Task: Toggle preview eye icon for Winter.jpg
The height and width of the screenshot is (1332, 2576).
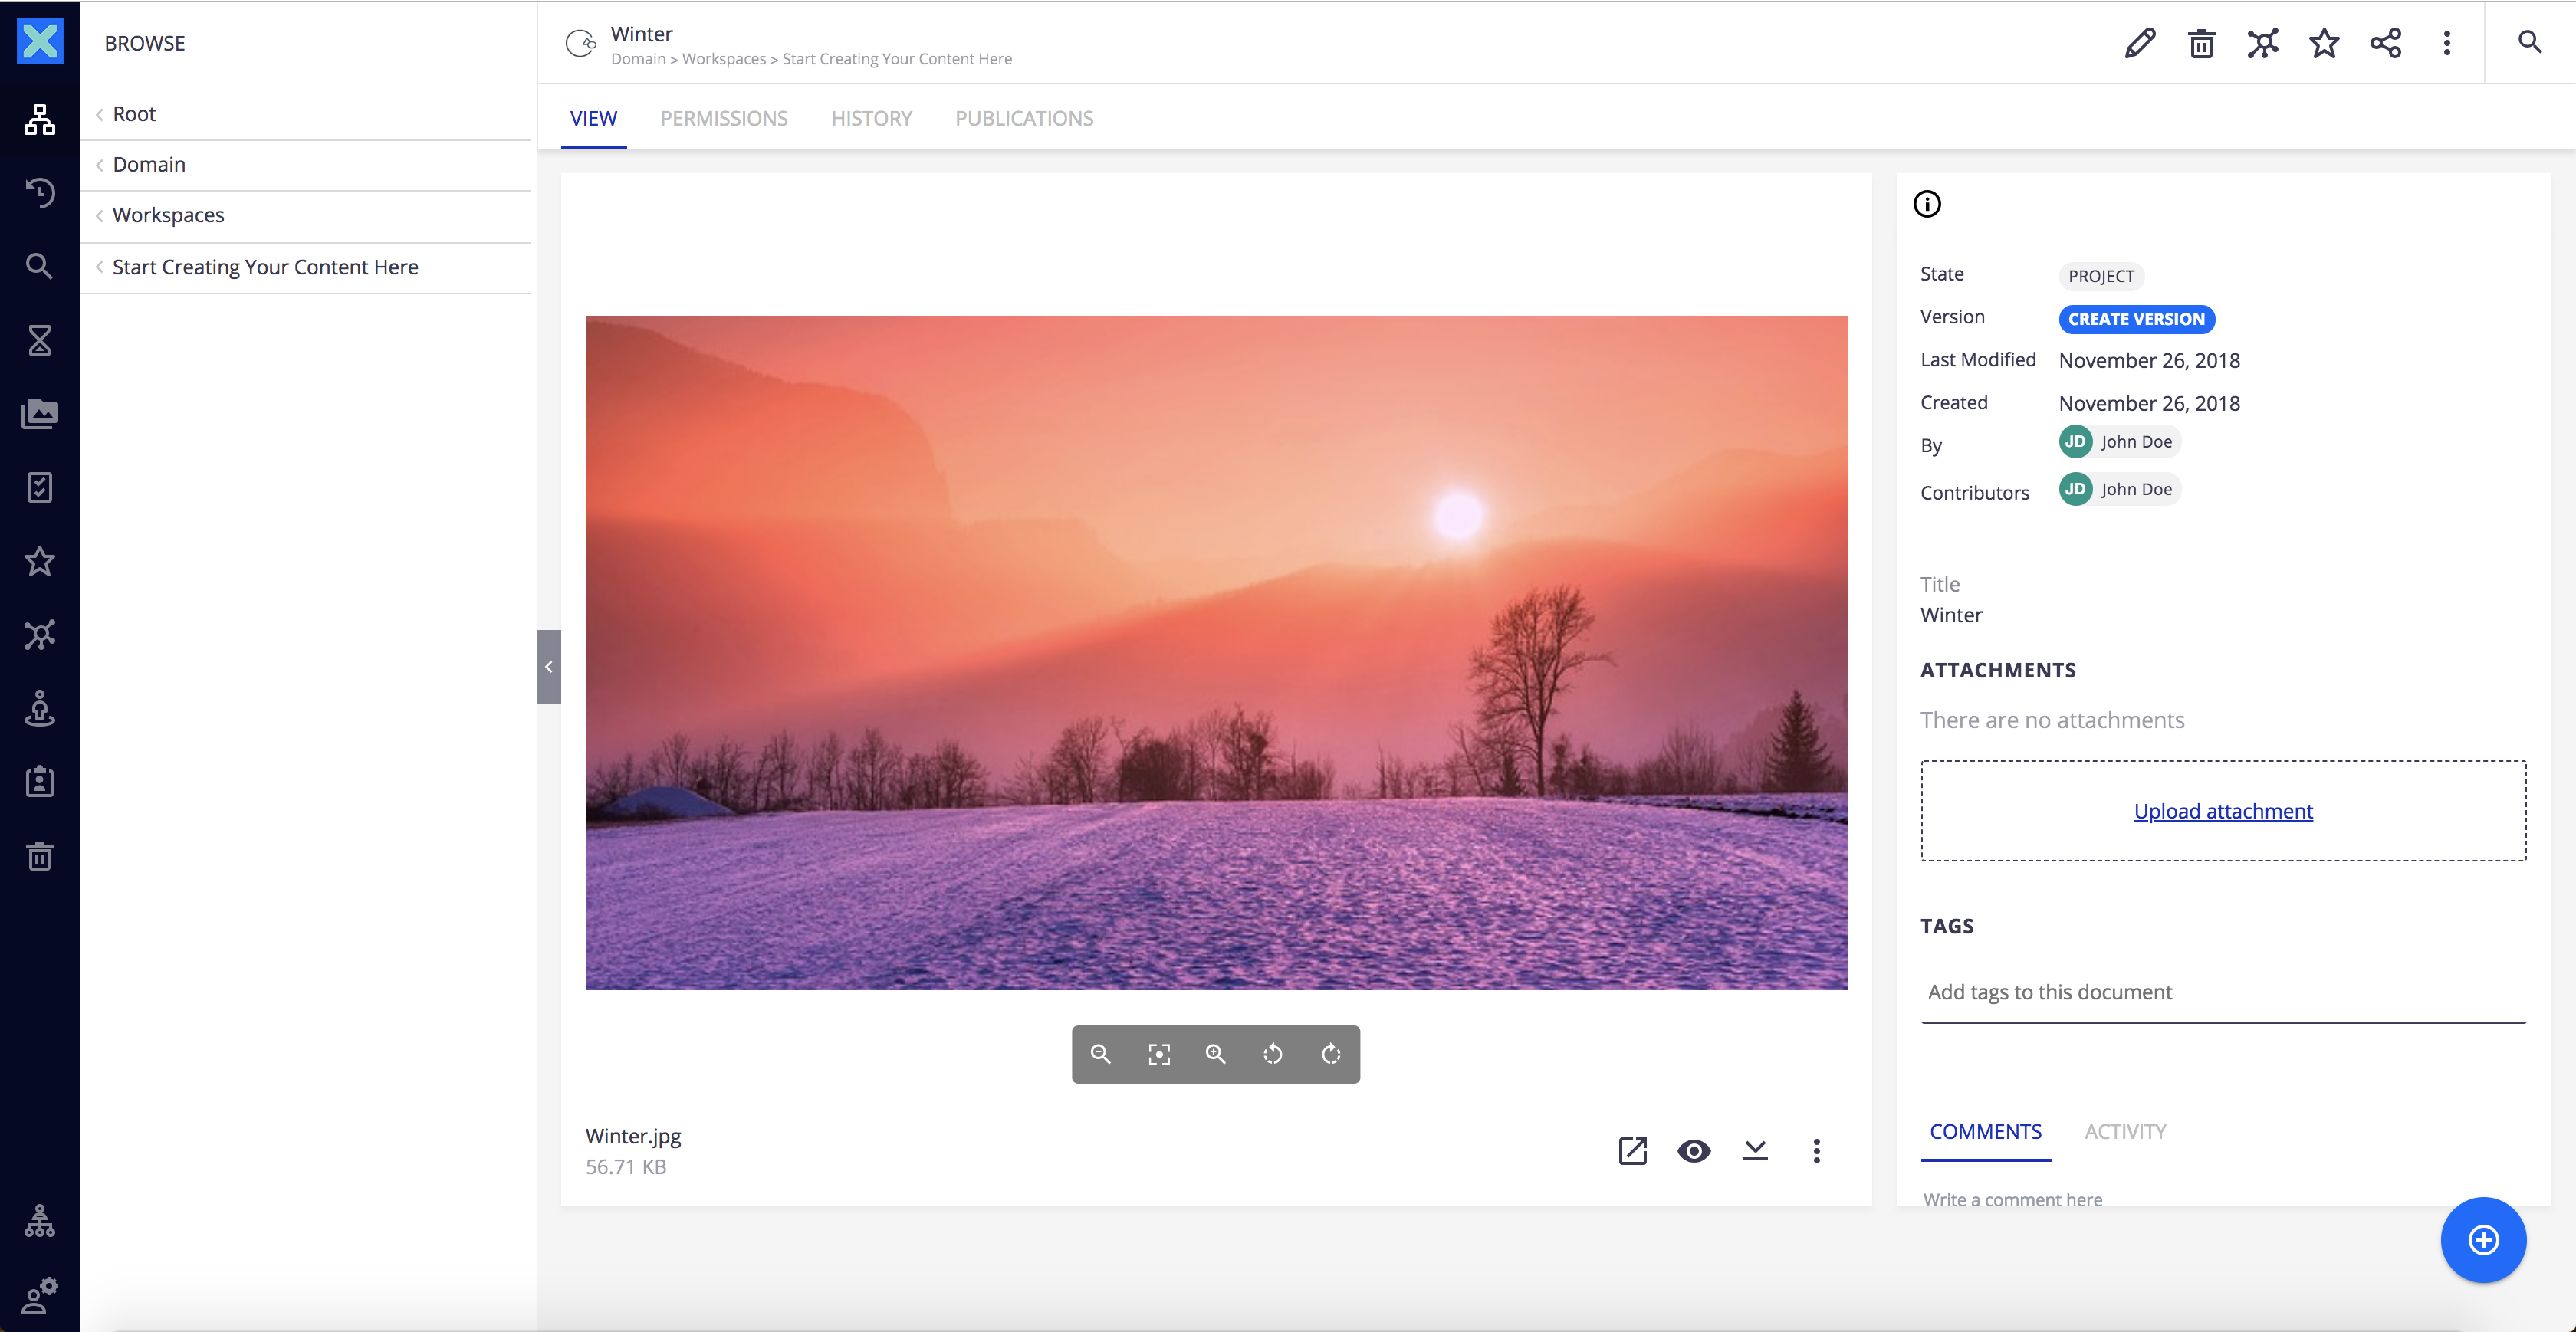Action: tap(1694, 1151)
